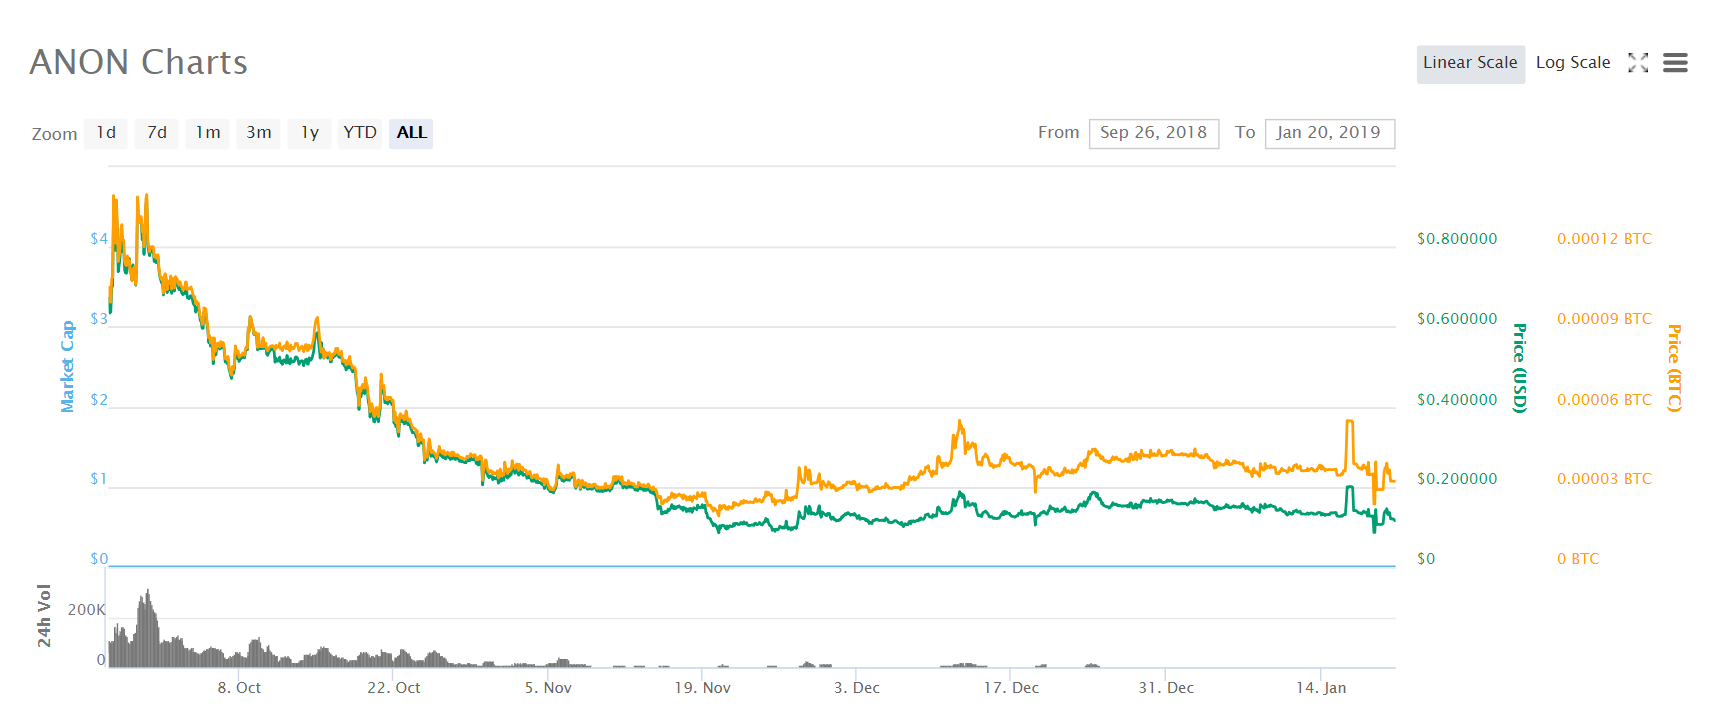Choose the 1y zoom range

point(310,133)
